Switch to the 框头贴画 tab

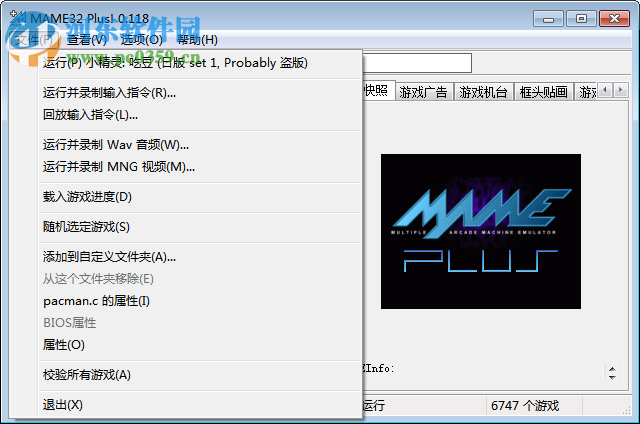click(x=543, y=92)
